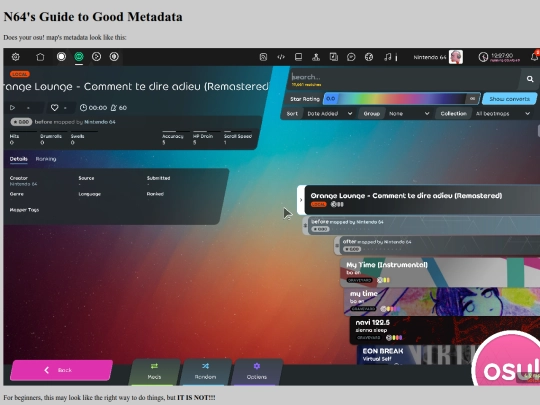Image resolution: width=540 pixels, height=405 pixels.
Task: Click the Creator value 'Nintendo 64'
Action: tap(23, 184)
